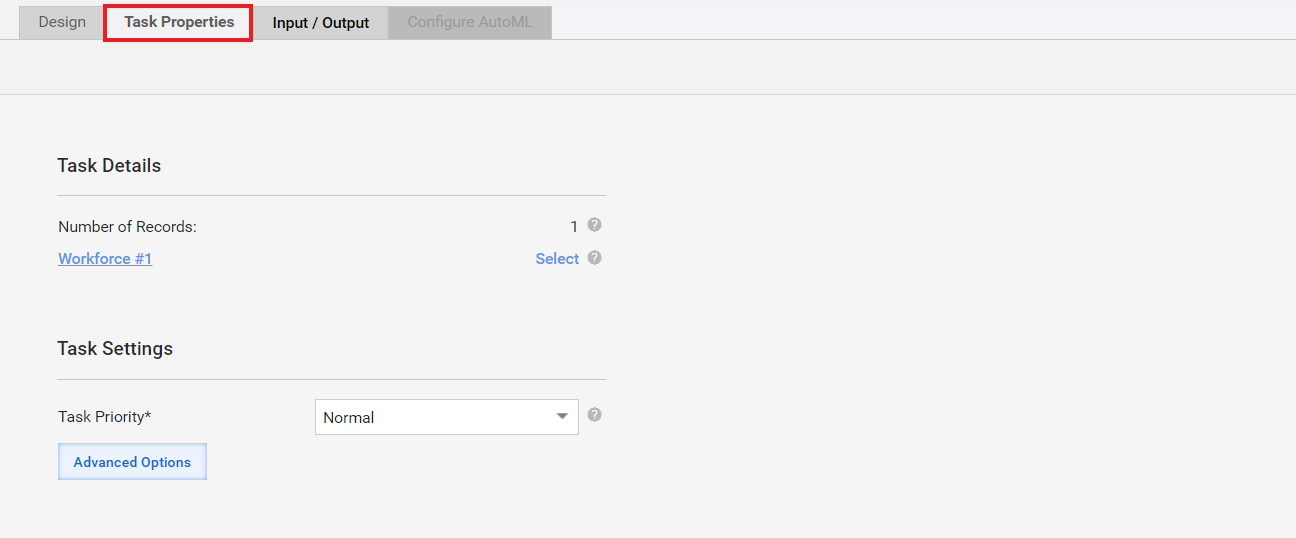Click help icon next to Workforce Select
The image size is (1296, 538).
point(594,257)
